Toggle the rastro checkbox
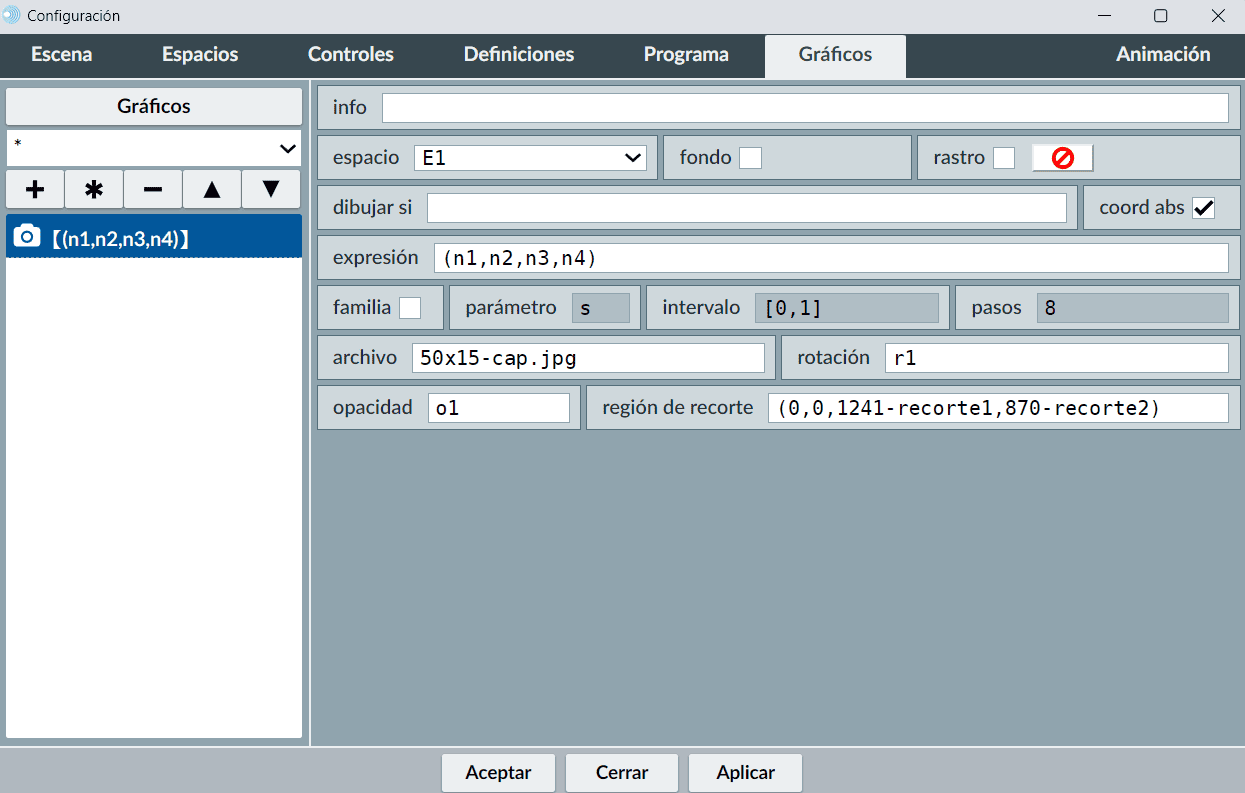The height and width of the screenshot is (793, 1245). click(1004, 158)
